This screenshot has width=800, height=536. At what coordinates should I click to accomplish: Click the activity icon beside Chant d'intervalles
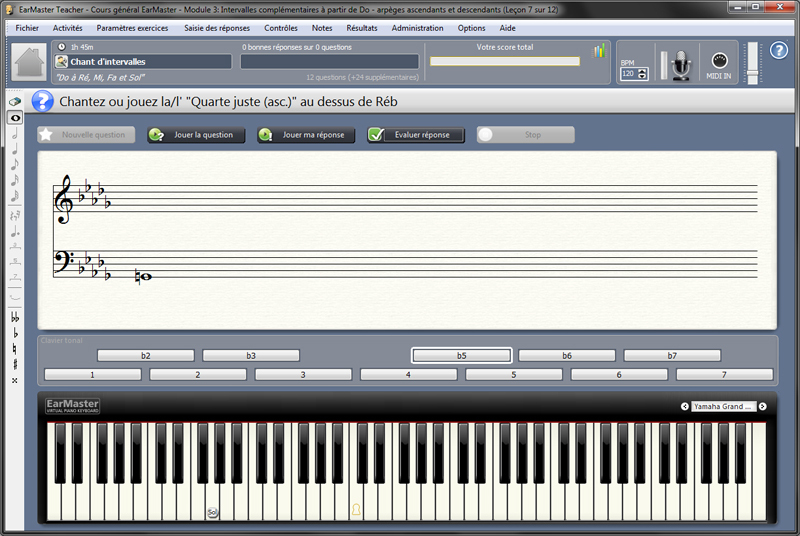point(61,62)
